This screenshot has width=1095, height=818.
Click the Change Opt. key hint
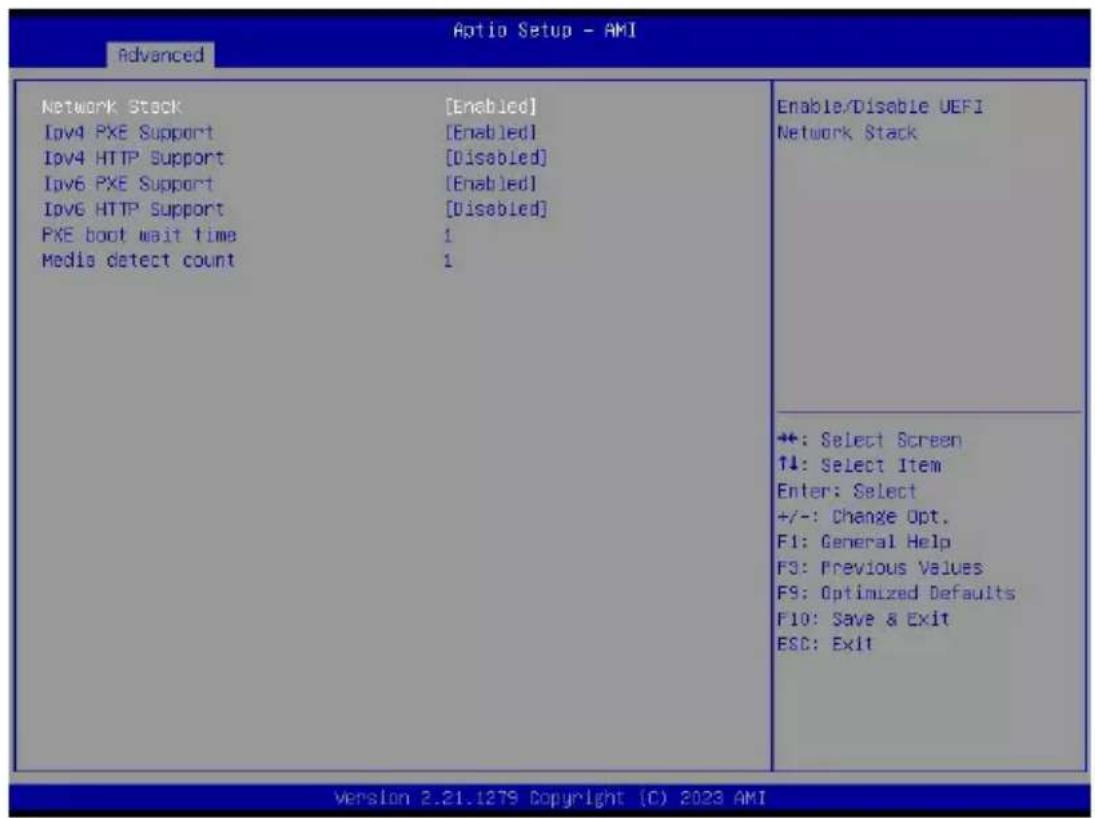[x=863, y=518]
